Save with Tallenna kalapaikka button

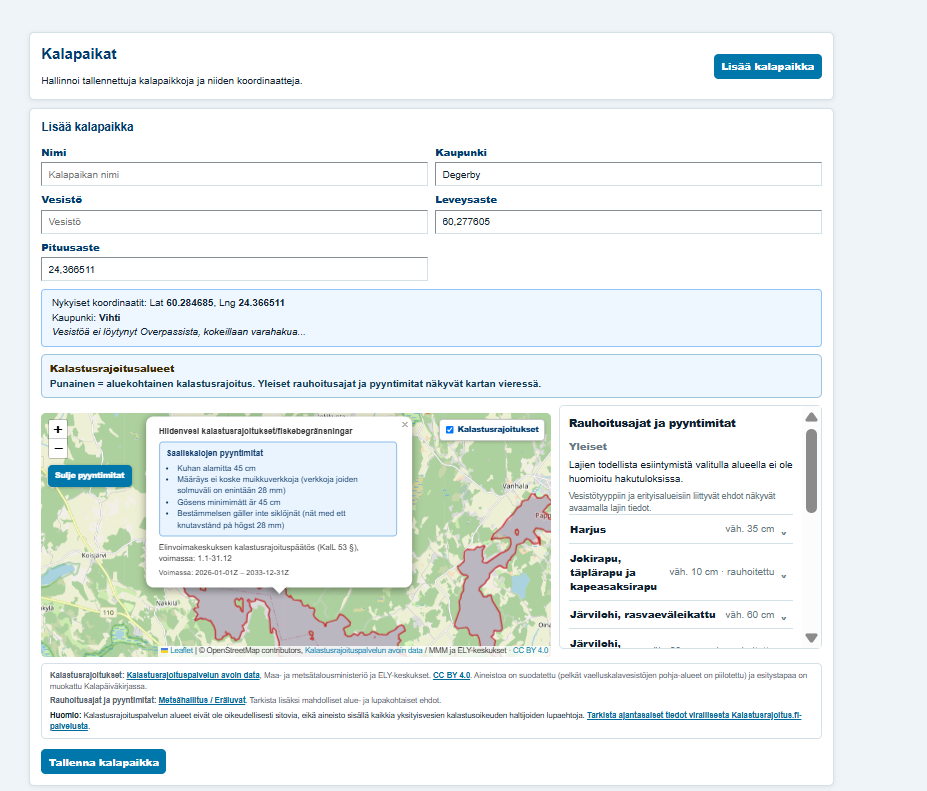103,762
